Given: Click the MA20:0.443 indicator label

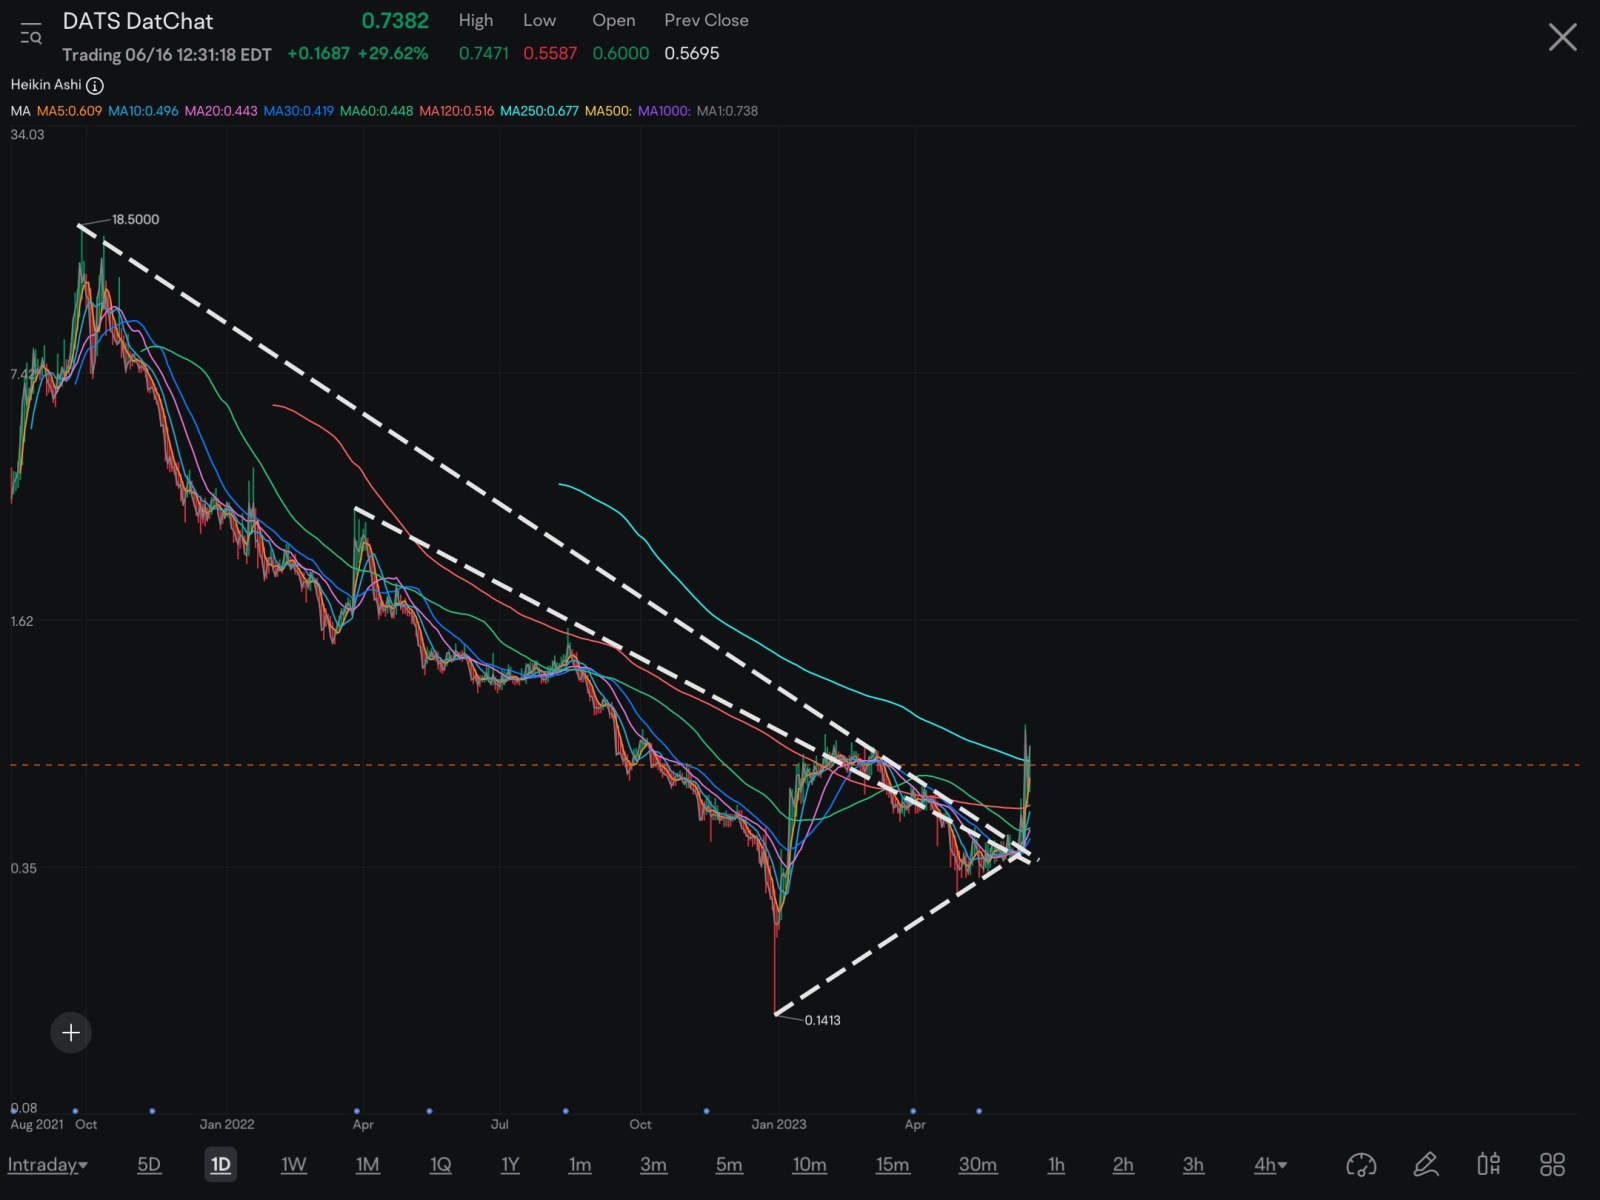Looking at the screenshot, I should click(221, 111).
